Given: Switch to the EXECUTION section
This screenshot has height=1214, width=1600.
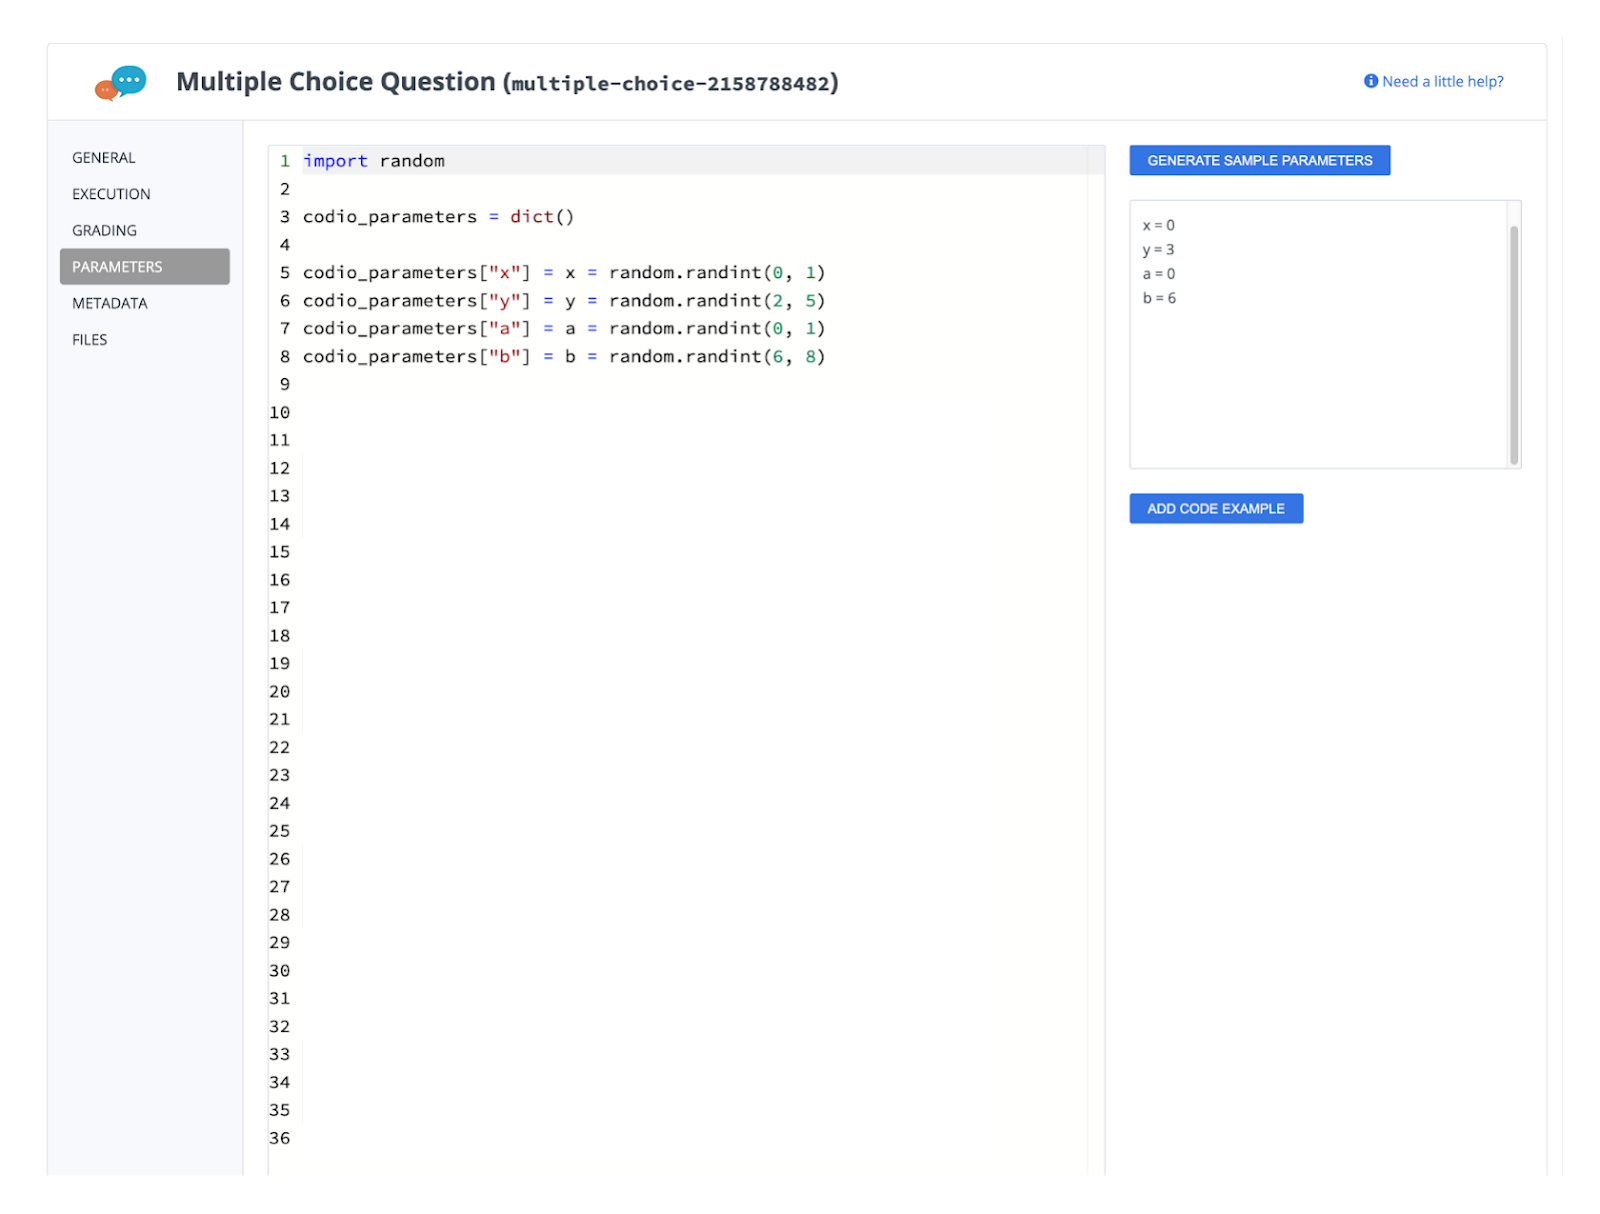Looking at the screenshot, I should click(111, 193).
